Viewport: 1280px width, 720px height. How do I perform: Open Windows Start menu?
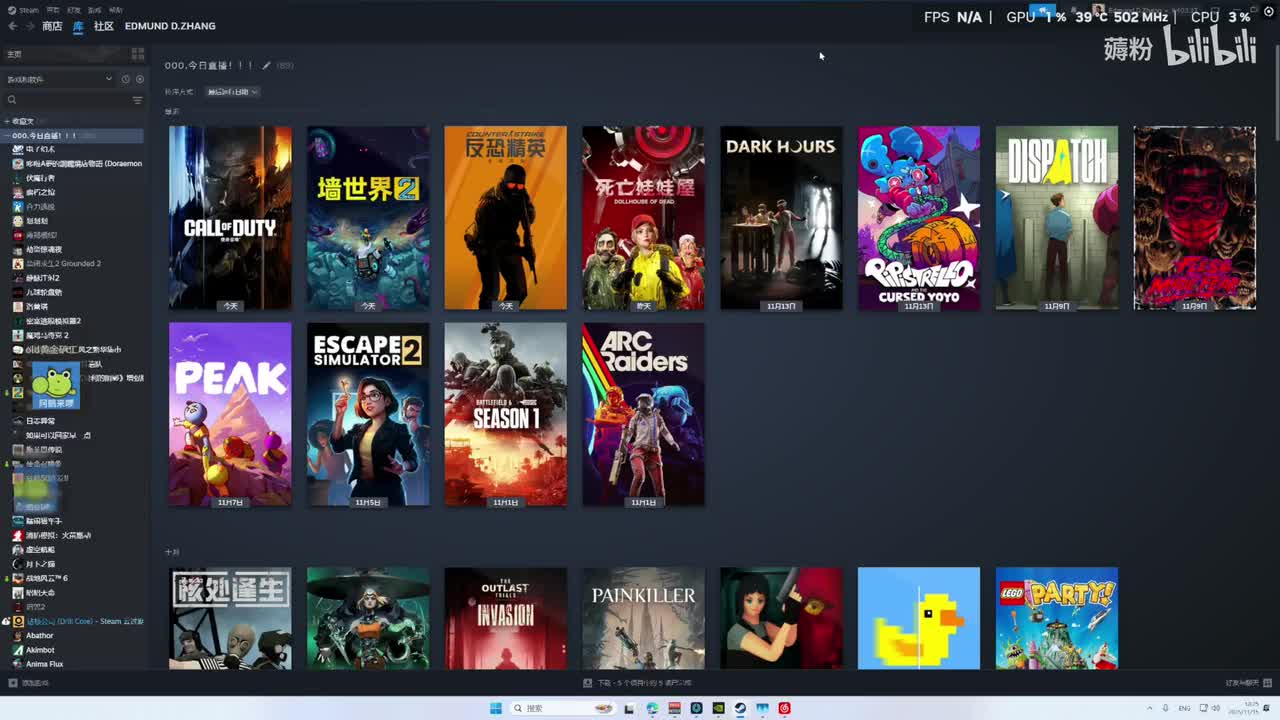(x=495, y=708)
